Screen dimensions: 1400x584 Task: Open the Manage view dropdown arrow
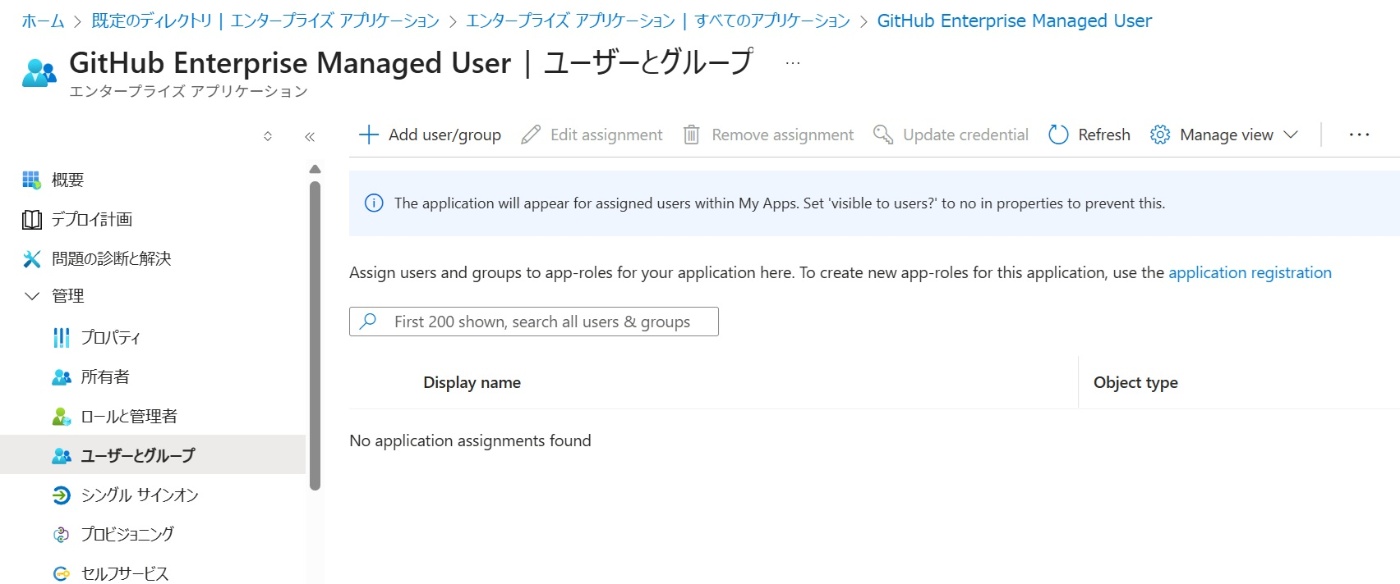(x=1290, y=135)
